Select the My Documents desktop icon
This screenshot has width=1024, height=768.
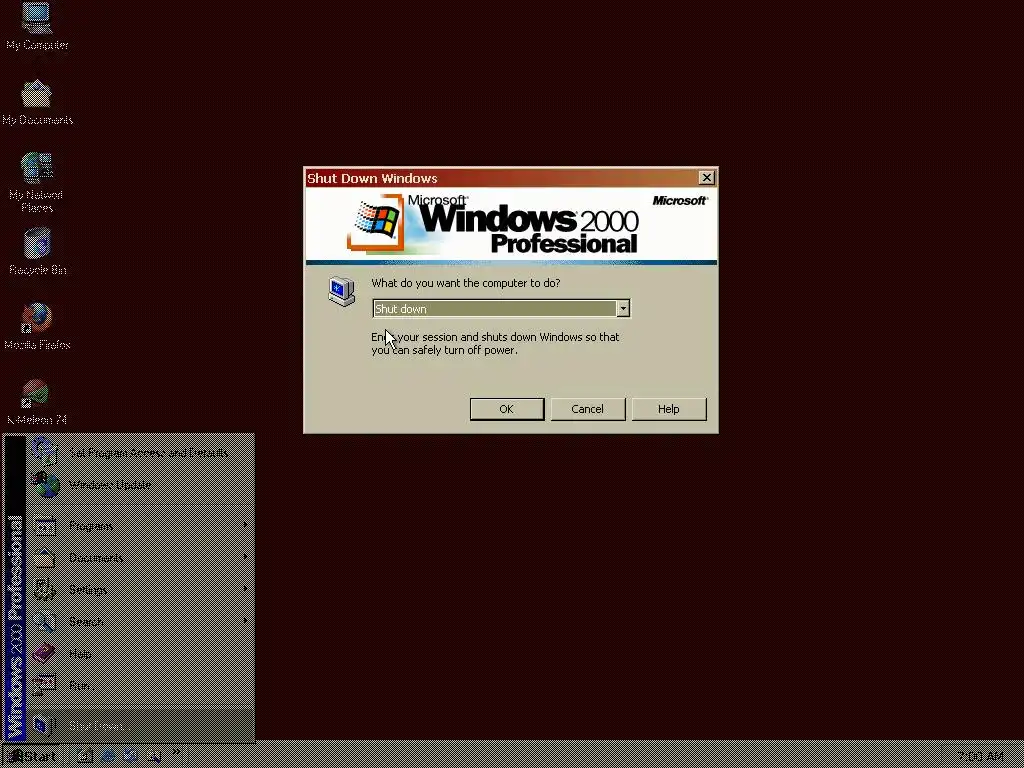[37, 102]
